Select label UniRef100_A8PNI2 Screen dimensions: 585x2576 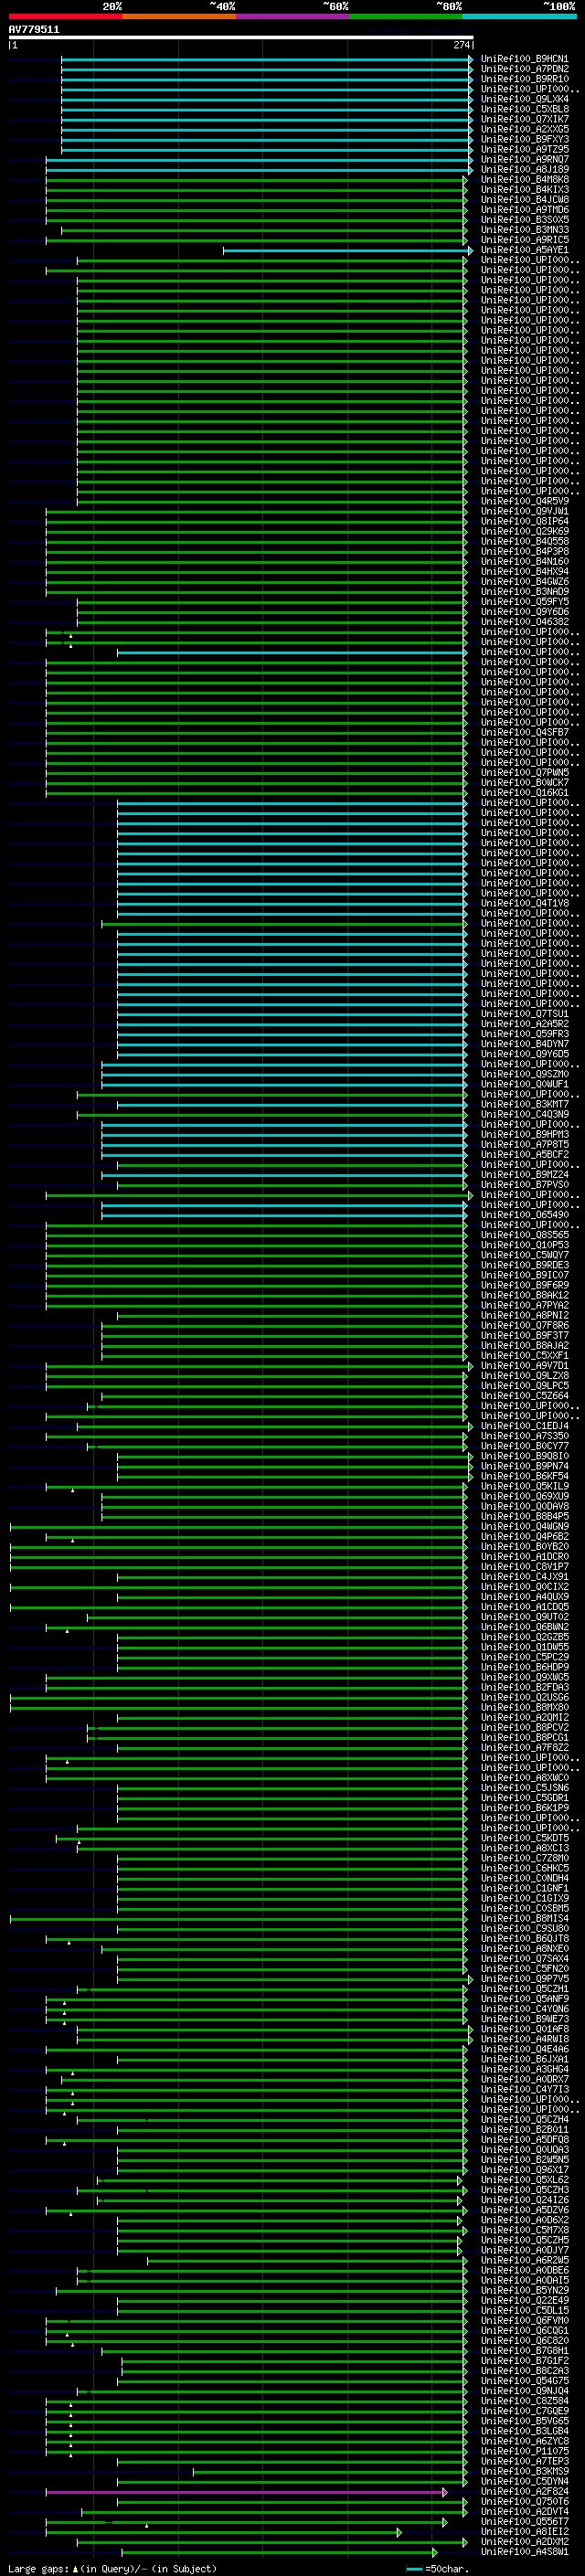[524, 1316]
